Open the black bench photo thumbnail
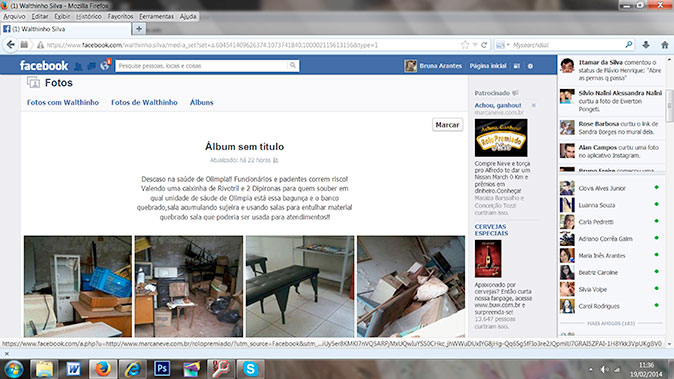Viewport: 674px width, 379px height. point(300,286)
